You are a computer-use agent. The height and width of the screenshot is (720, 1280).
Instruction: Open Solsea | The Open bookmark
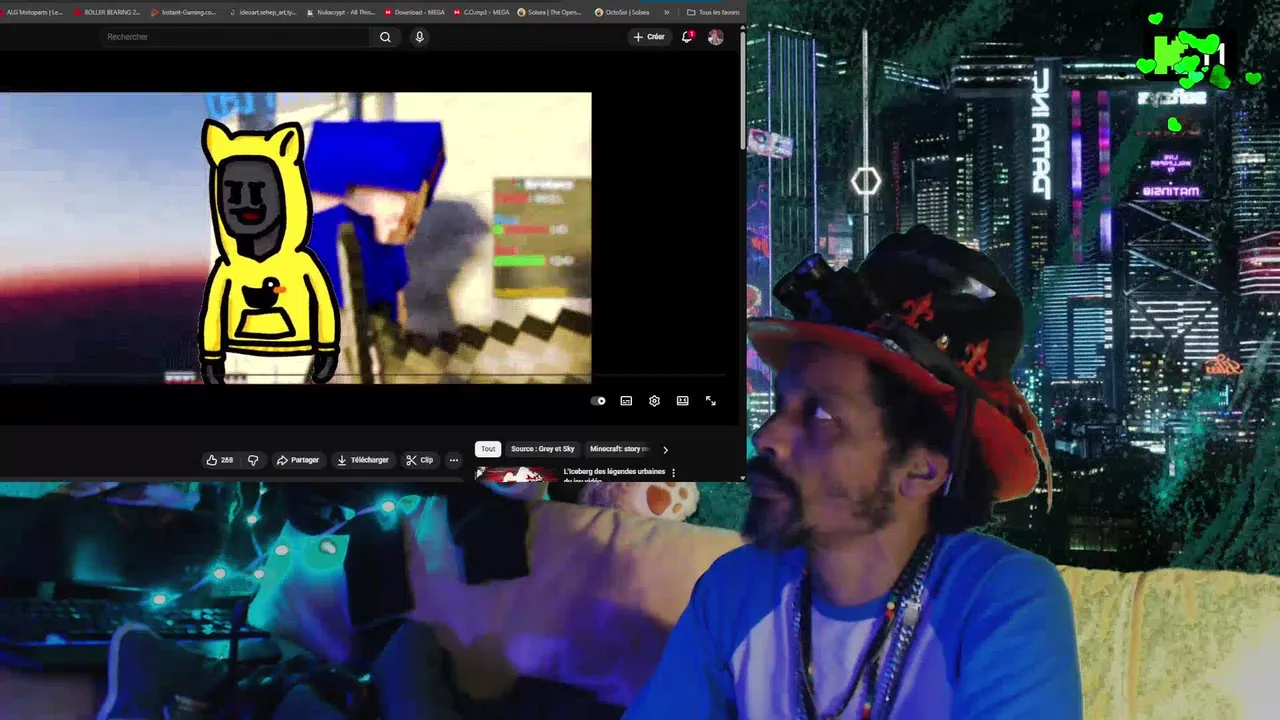(x=550, y=12)
